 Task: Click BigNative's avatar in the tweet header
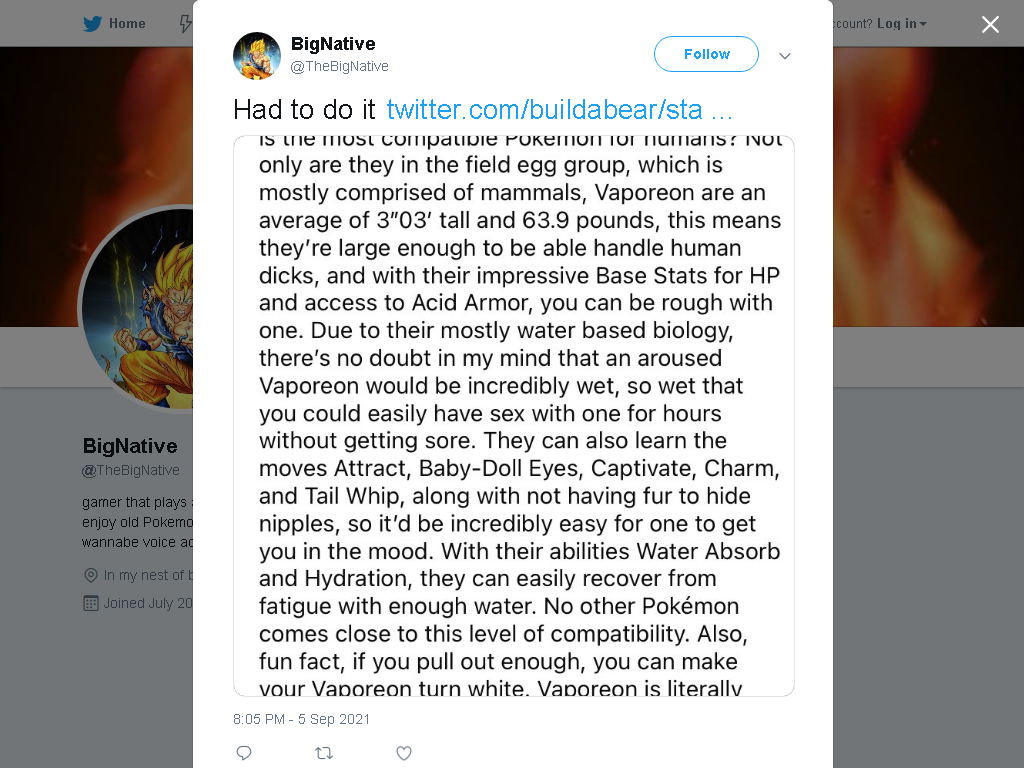tap(257, 56)
